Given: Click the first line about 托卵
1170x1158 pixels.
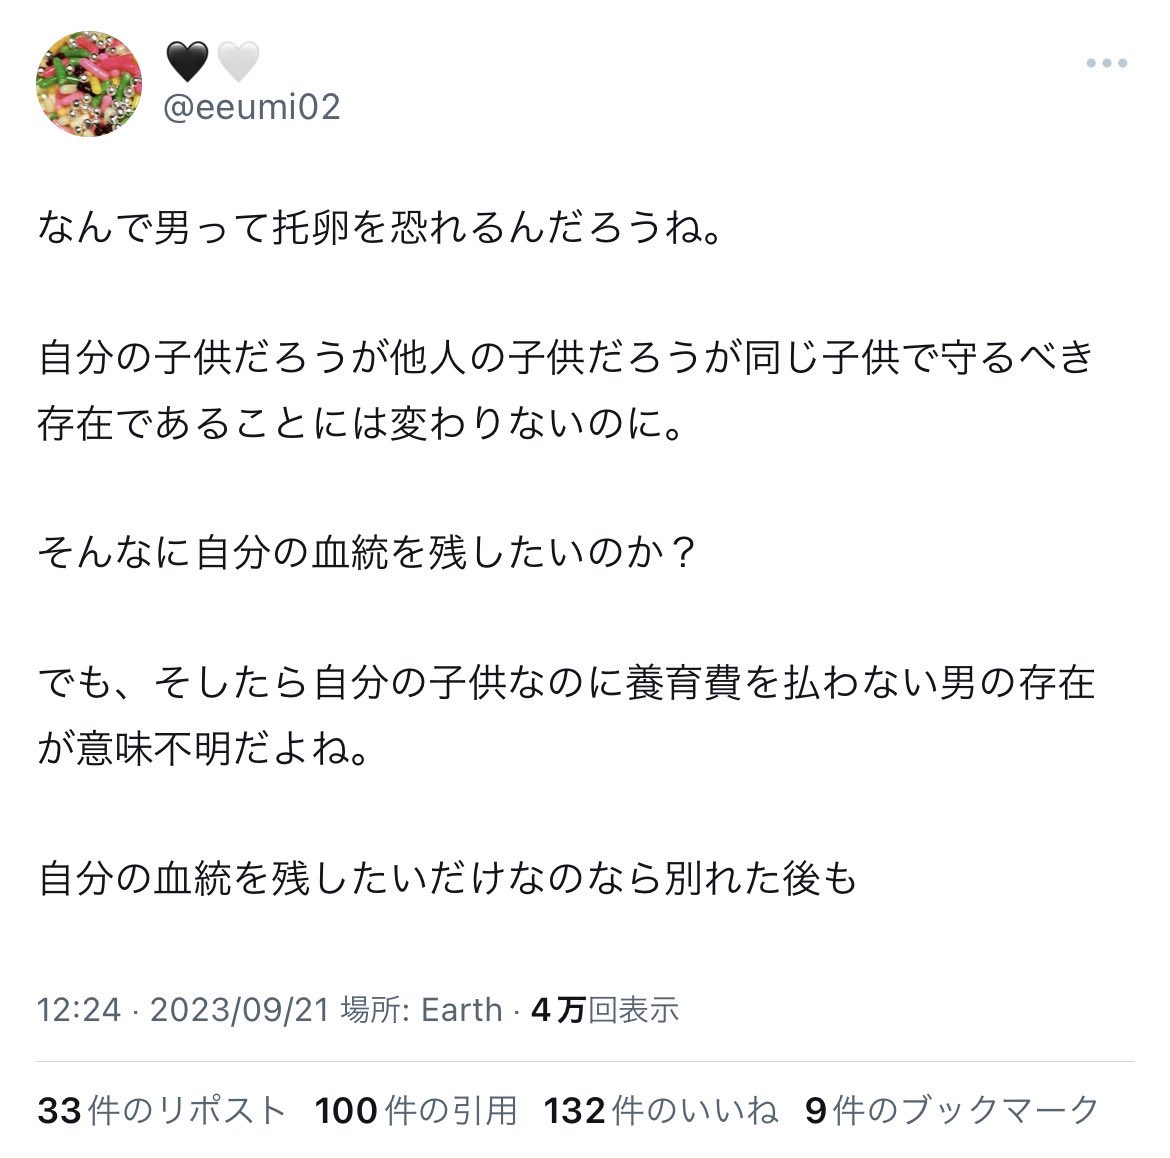Looking at the screenshot, I should click(x=381, y=228).
